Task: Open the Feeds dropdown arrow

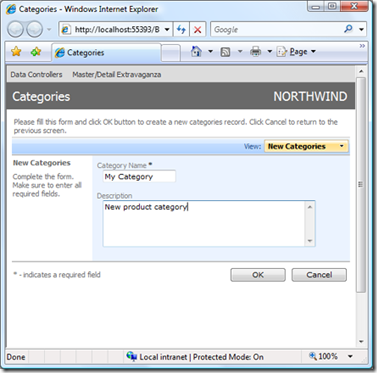Action: point(240,52)
